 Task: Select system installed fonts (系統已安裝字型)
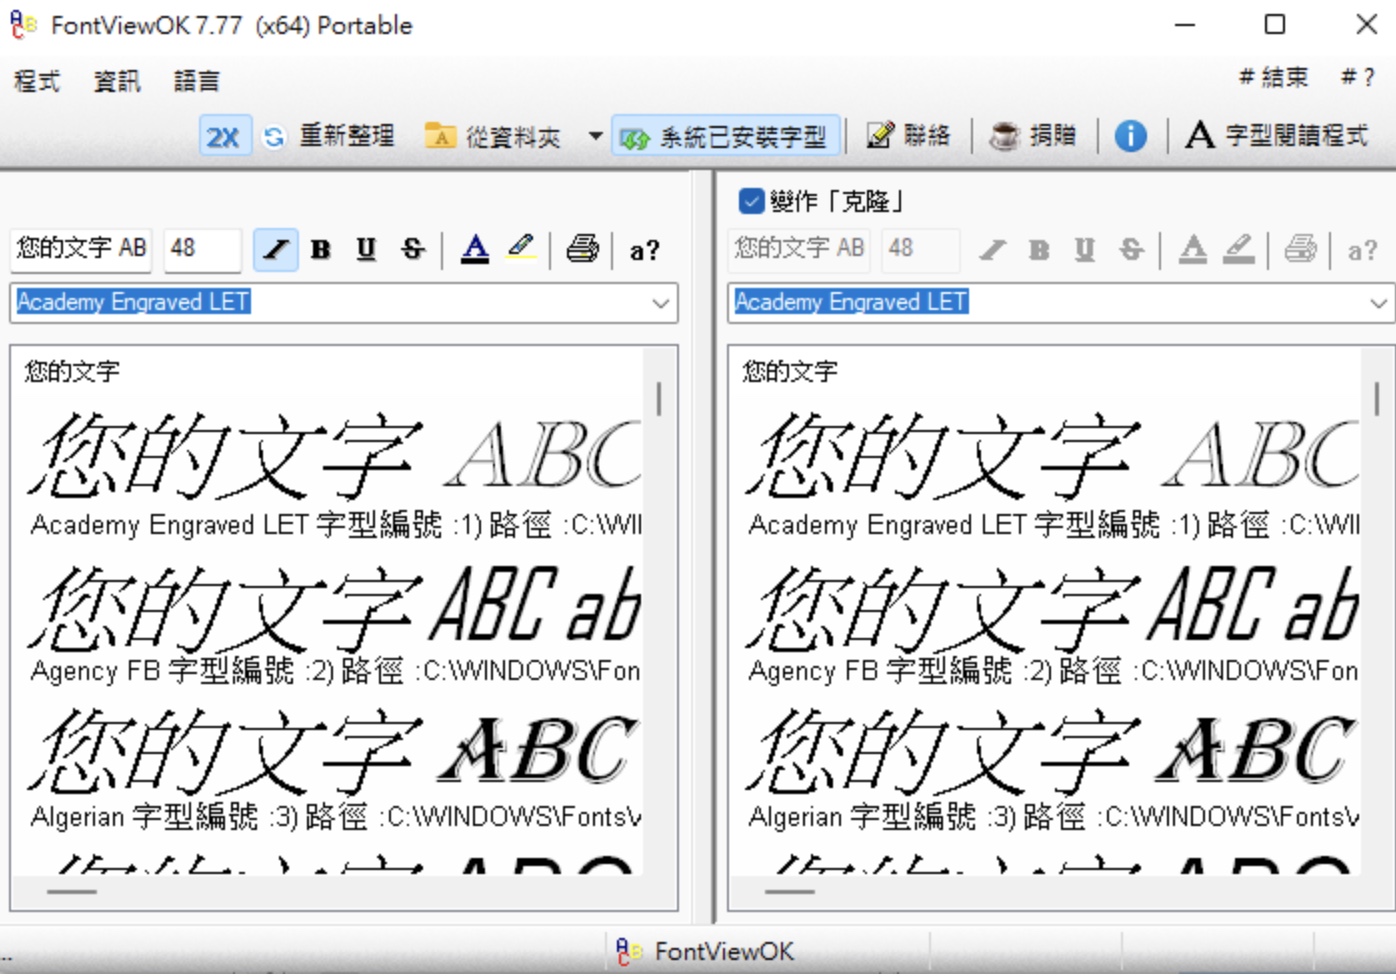click(725, 137)
